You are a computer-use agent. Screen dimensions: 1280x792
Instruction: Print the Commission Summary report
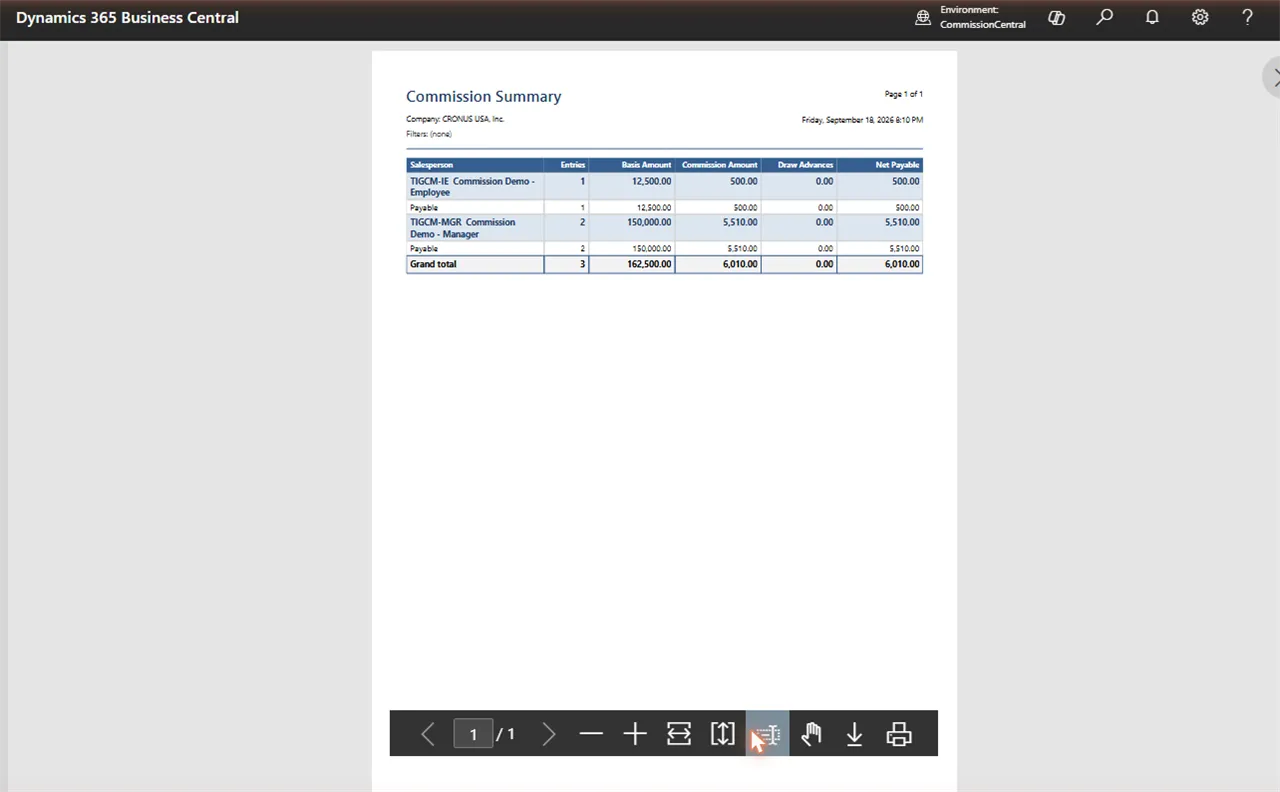[899, 734]
